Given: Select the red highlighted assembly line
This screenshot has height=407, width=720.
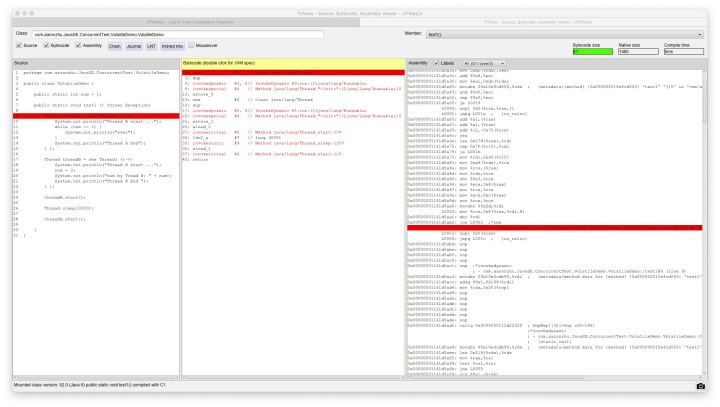Looking at the screenshot, I should pyautogui.click(x=555, y=228).
